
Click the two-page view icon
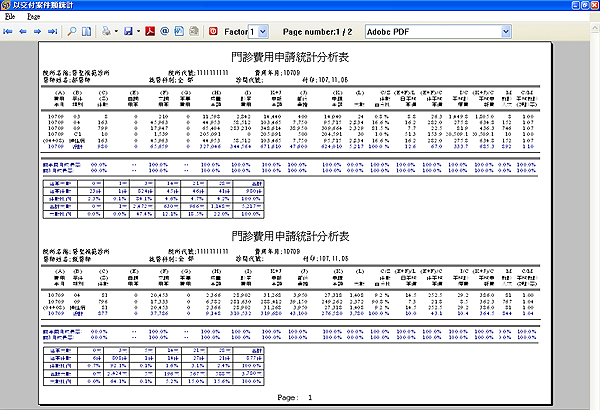(x=87, y=32)
